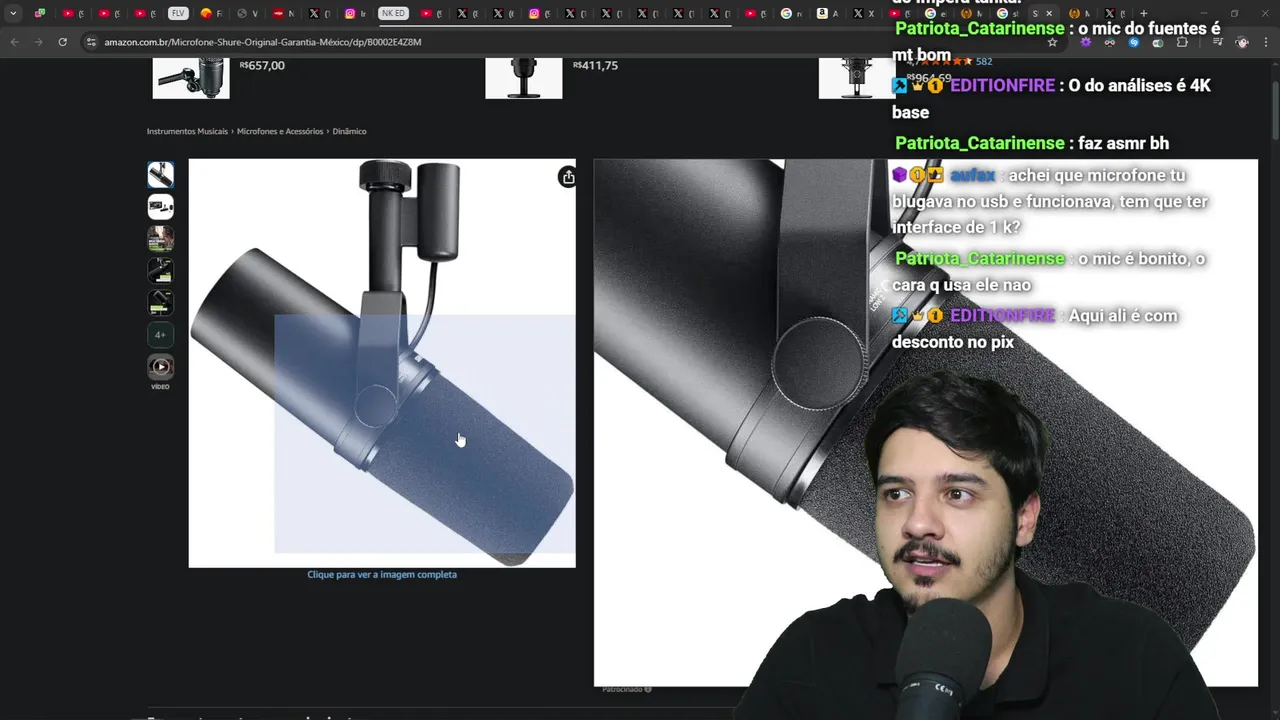
Task: Go back with the browser back arrow
Action: 14,42
